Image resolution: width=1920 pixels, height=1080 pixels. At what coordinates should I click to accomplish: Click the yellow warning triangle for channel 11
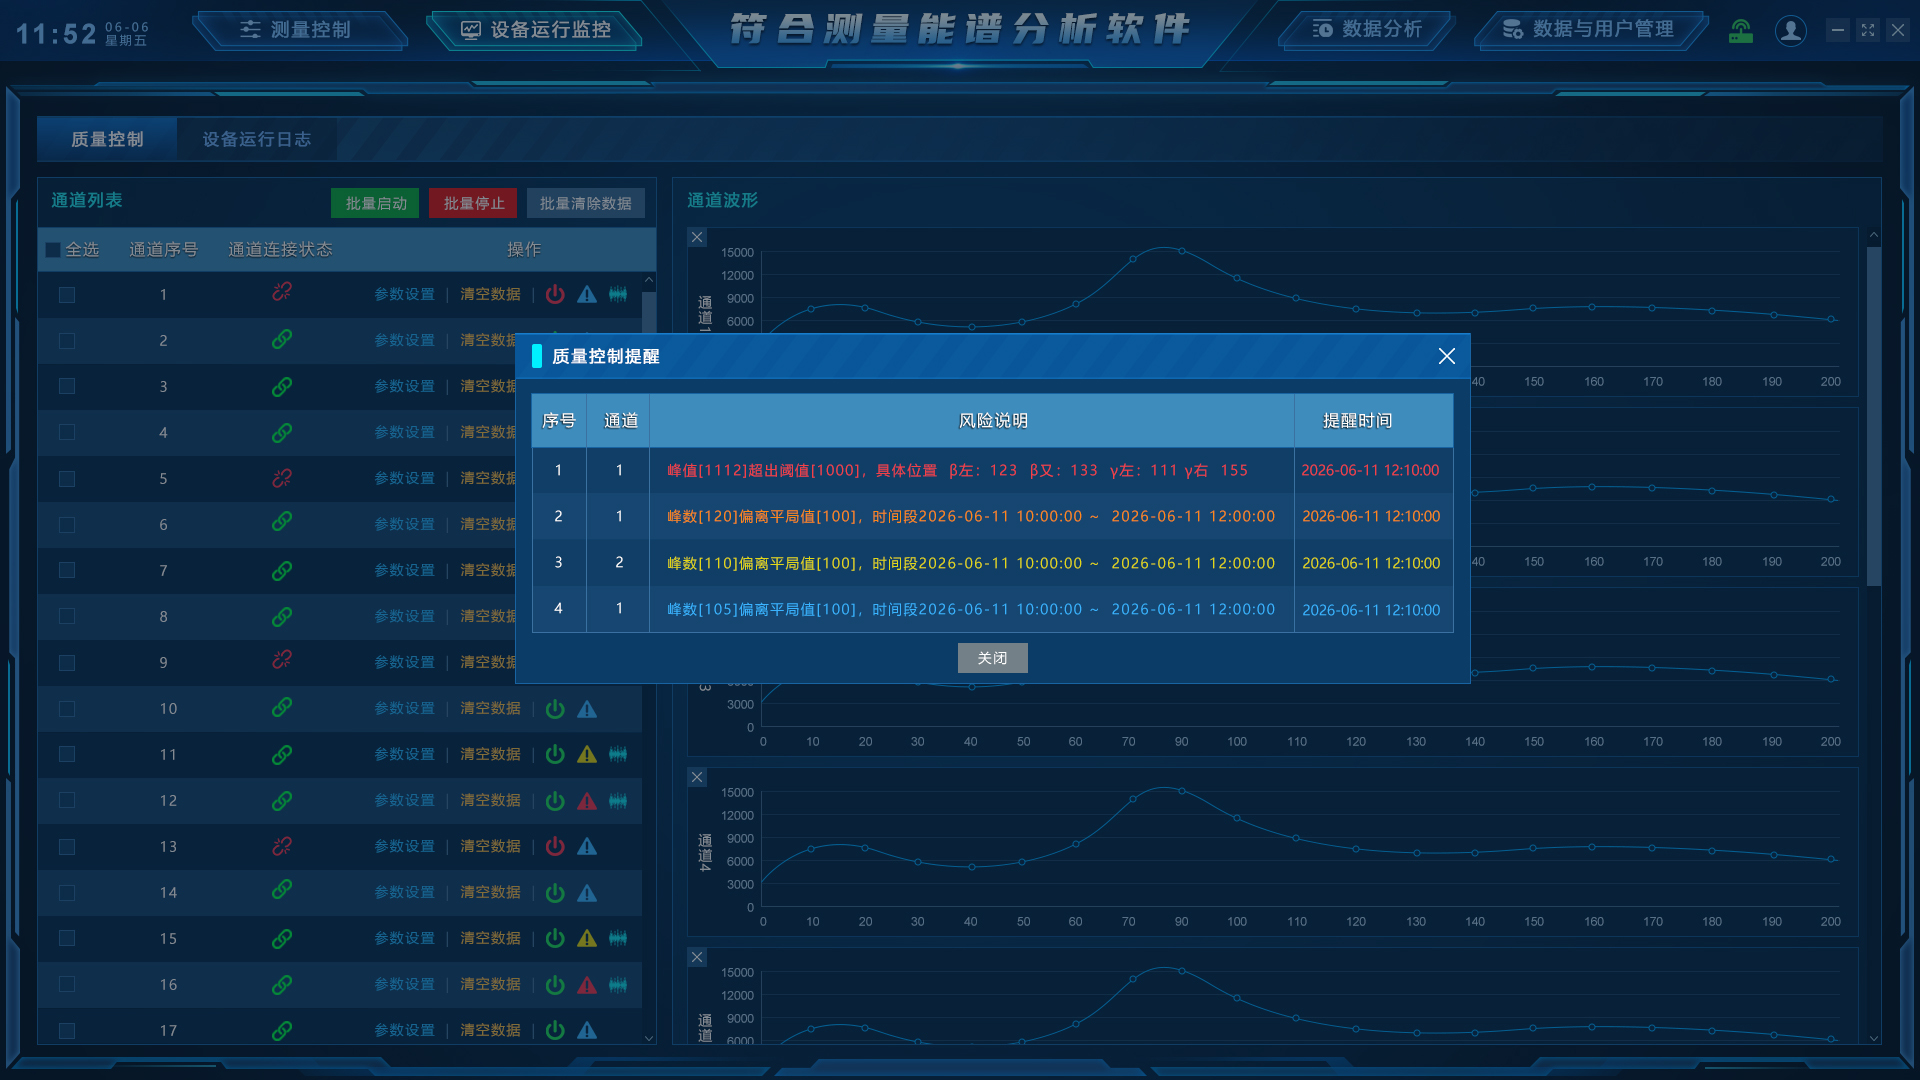587,755
